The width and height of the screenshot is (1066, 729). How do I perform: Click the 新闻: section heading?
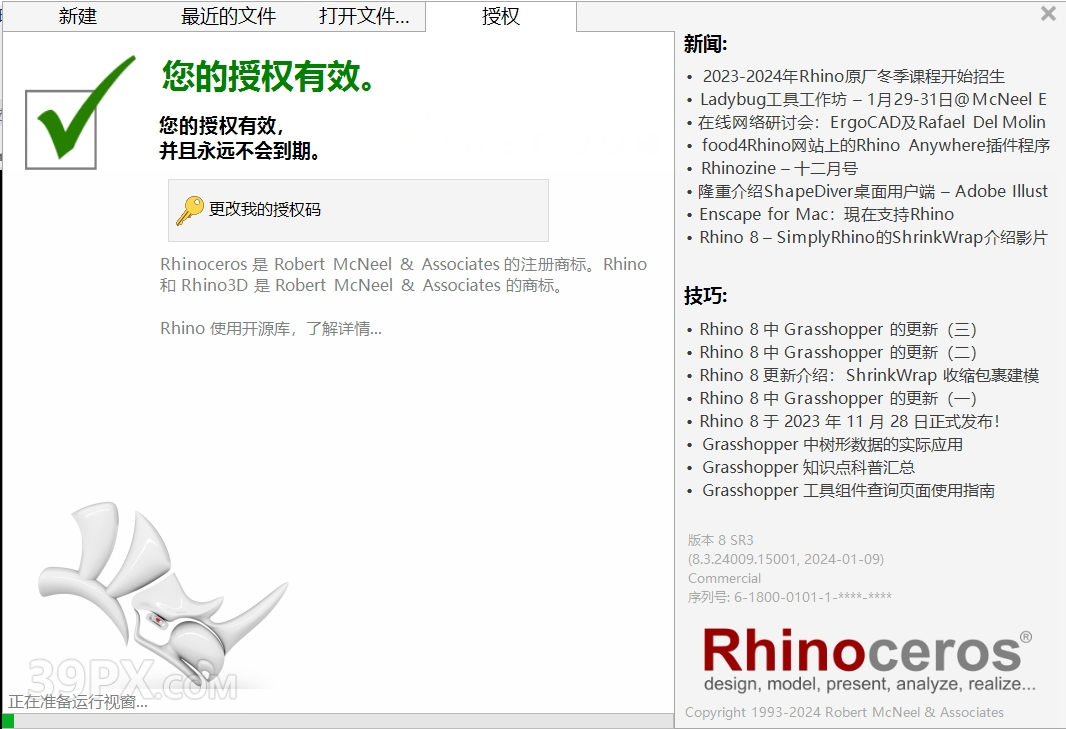[706, 44]
